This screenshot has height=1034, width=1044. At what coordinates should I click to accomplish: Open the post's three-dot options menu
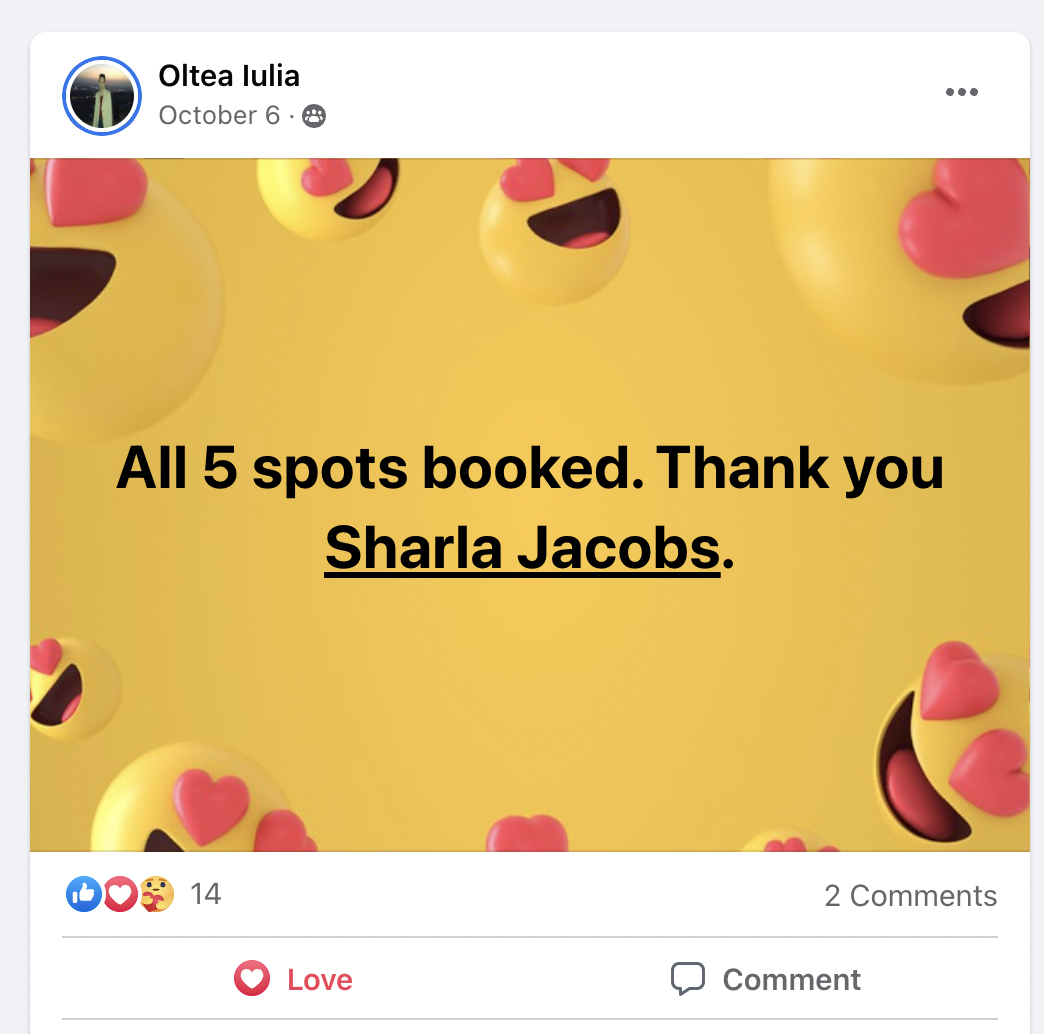pos(961,92)
